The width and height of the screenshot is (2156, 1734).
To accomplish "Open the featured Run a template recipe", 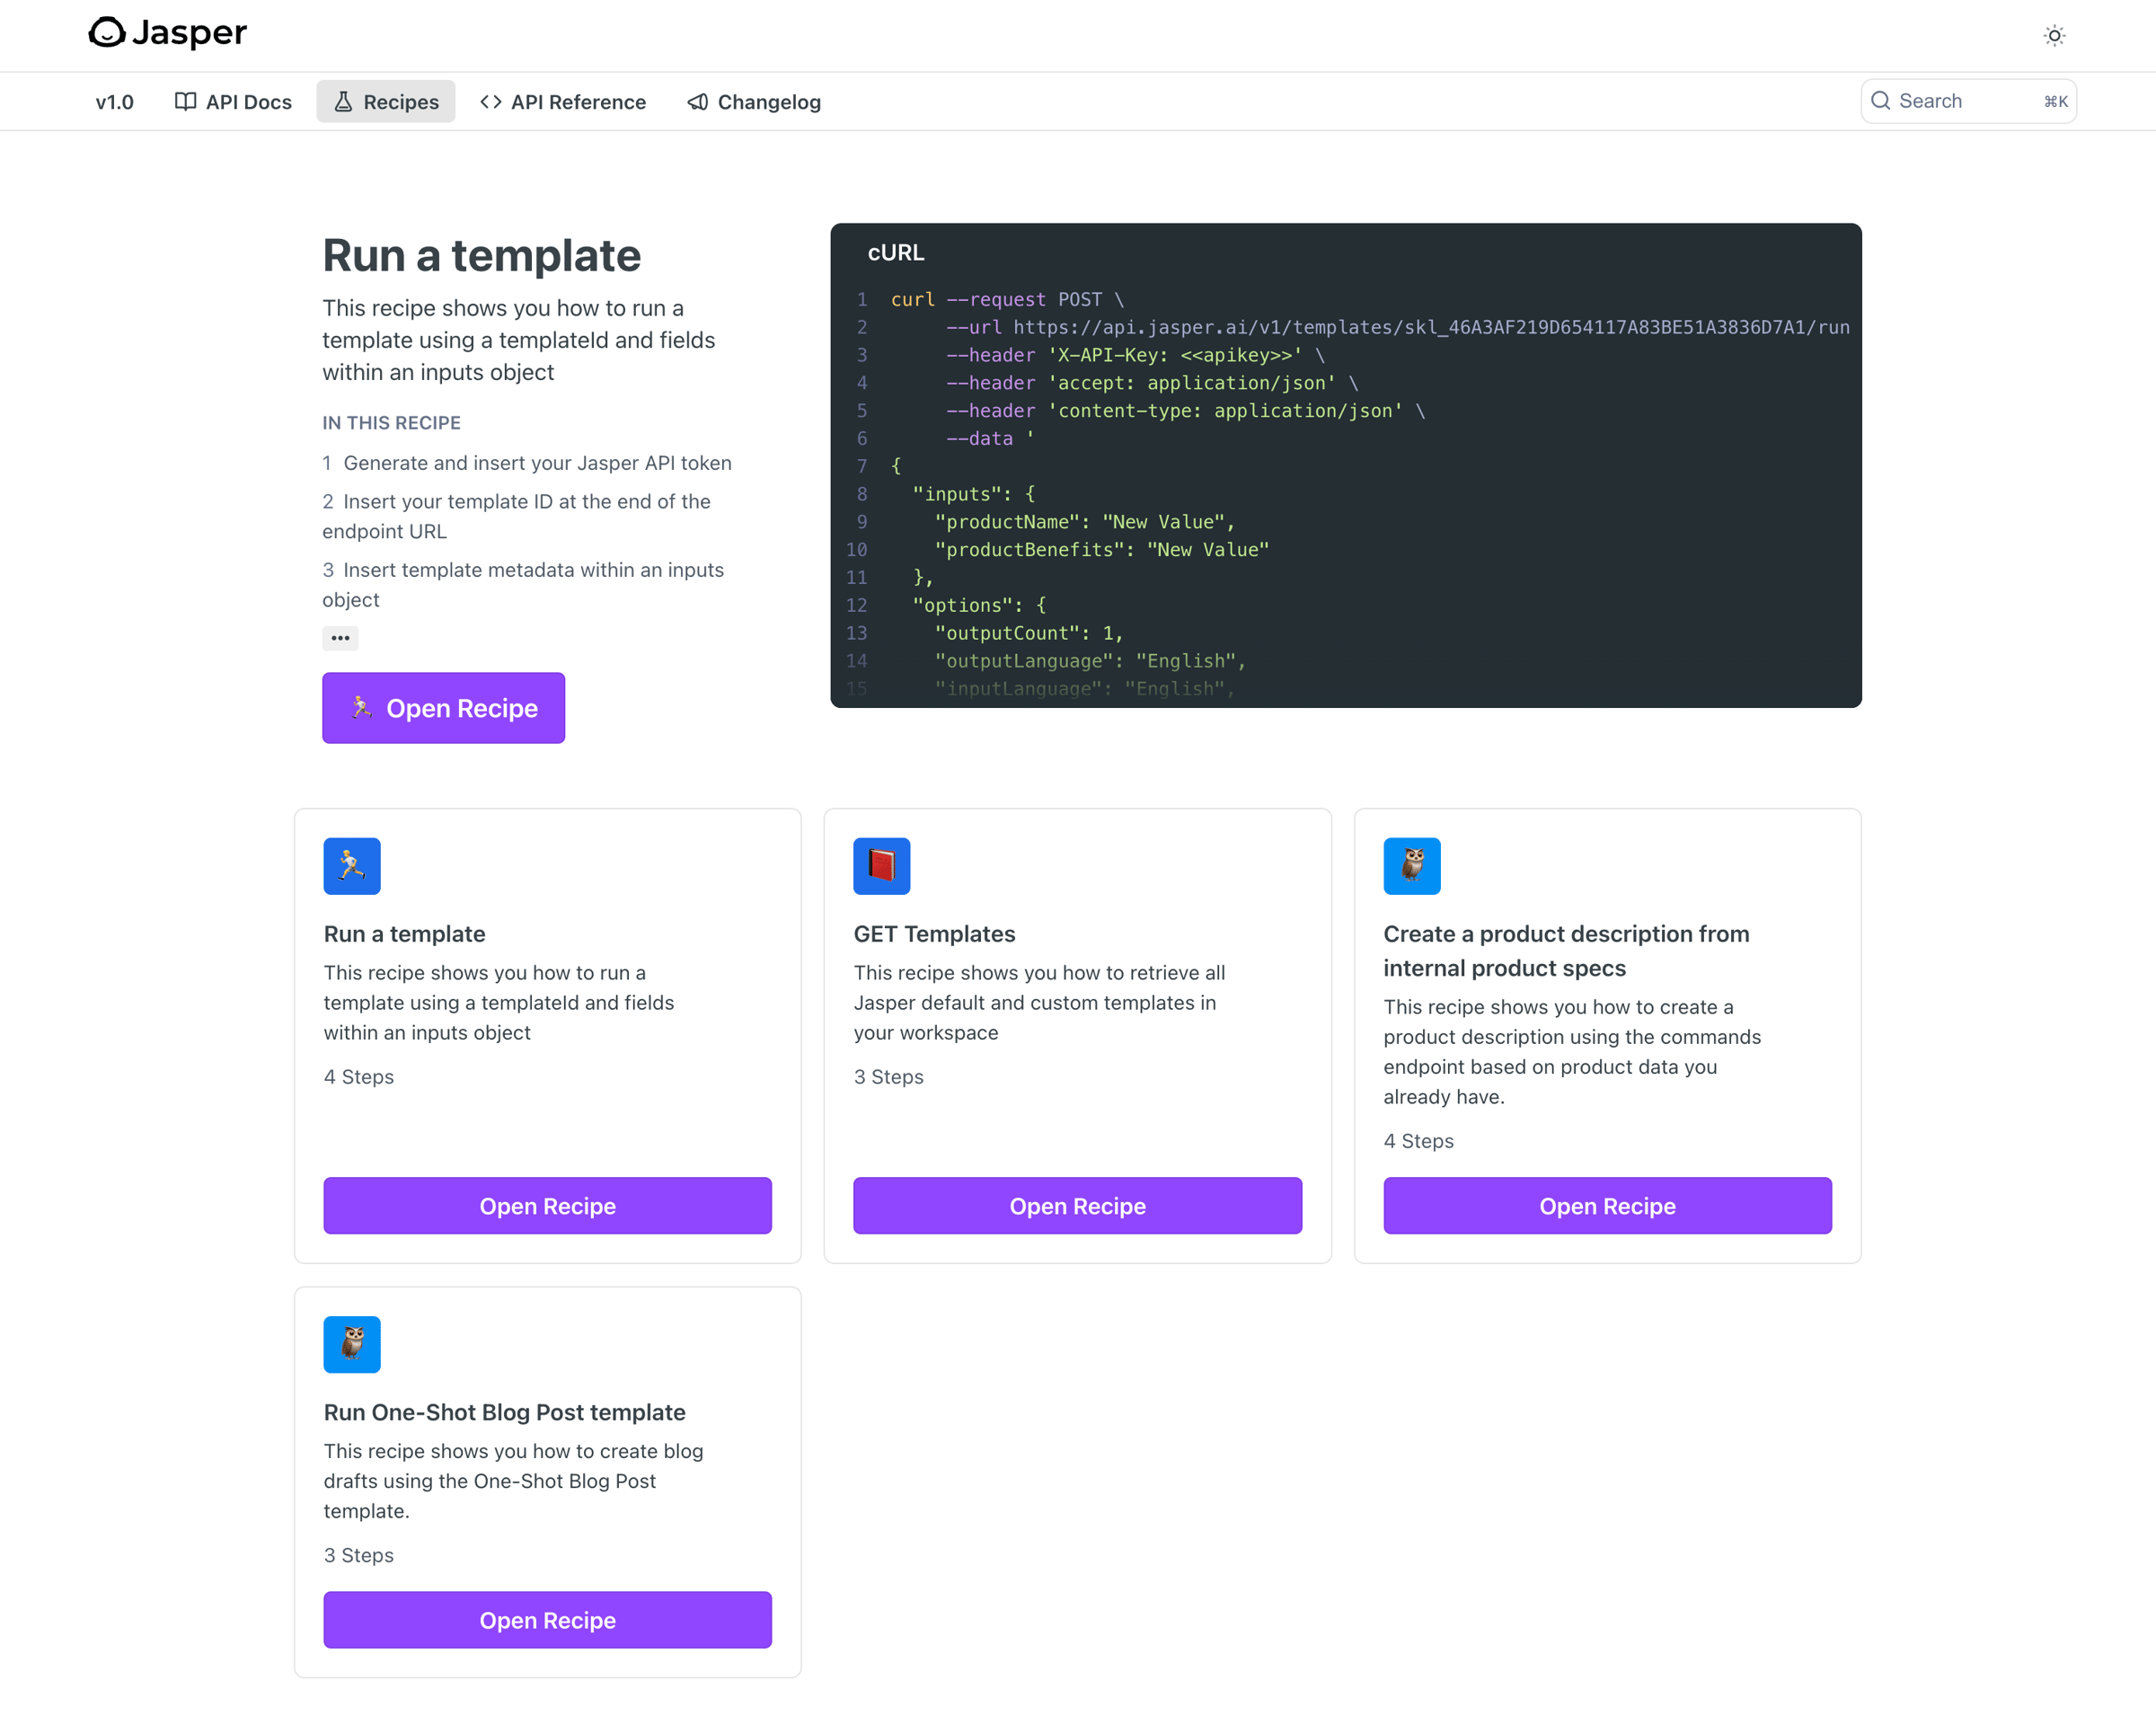I will (443, 708).
